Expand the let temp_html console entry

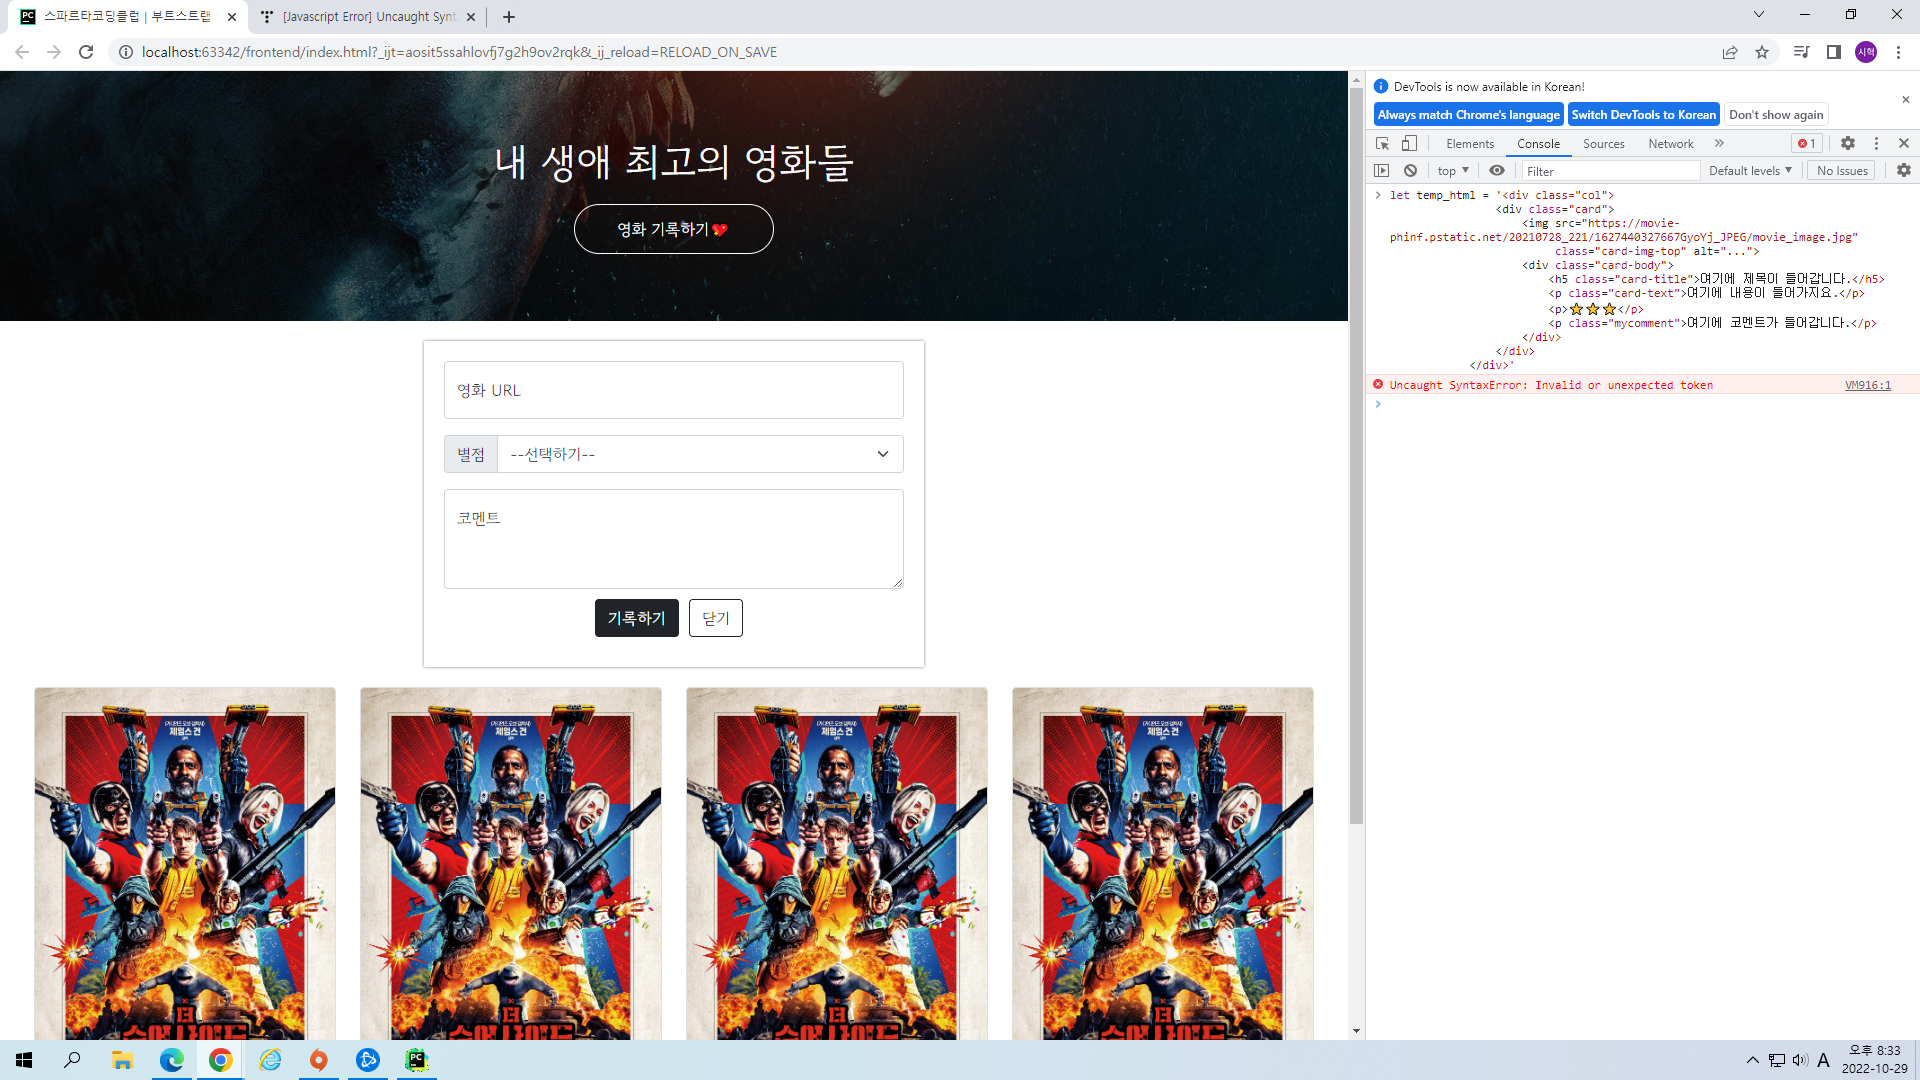coord(1378,195)
